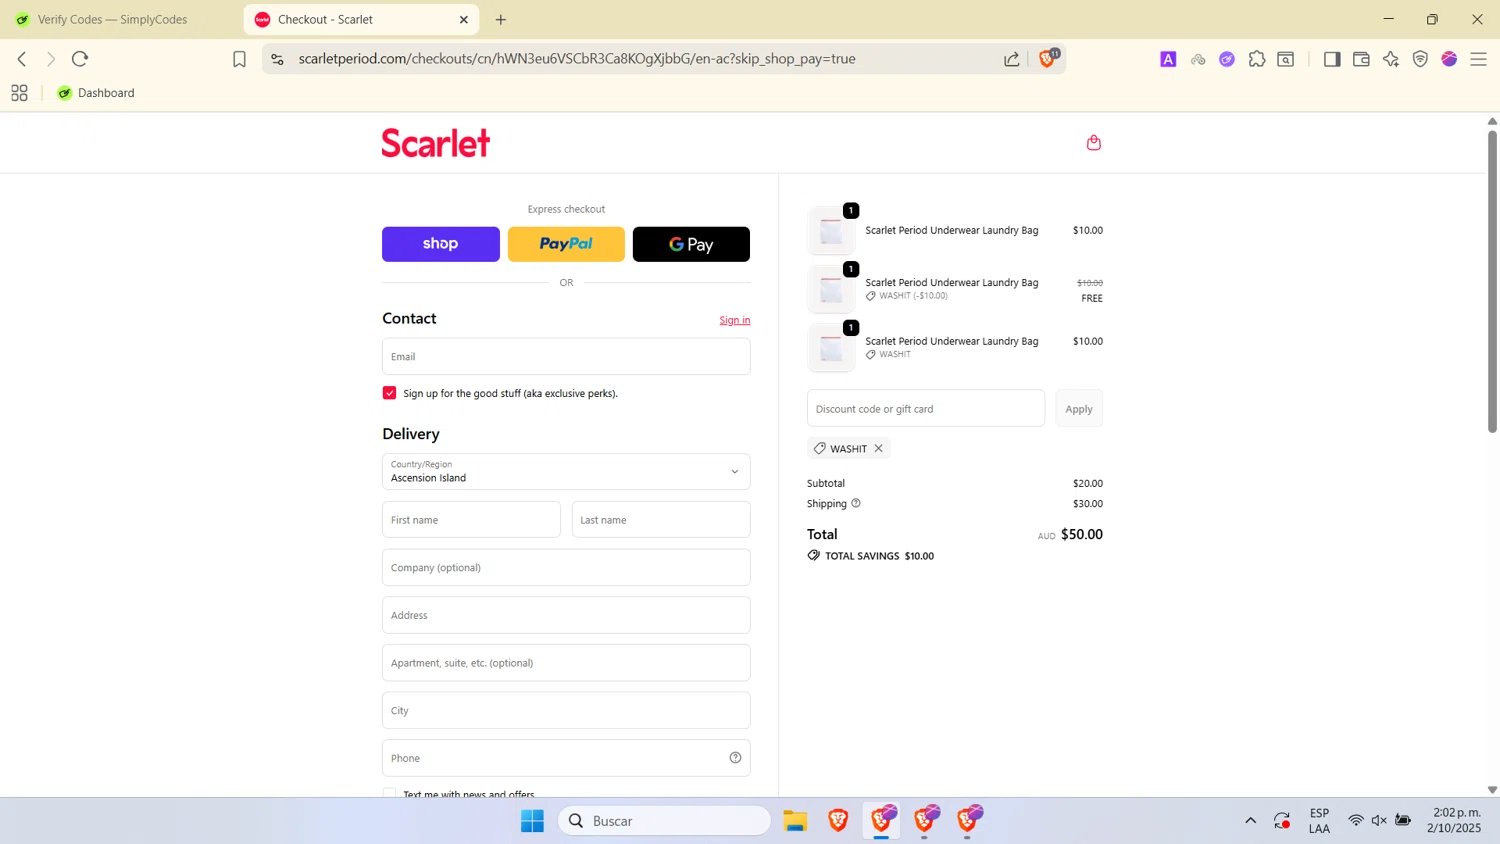This screenshot has height=844, width=1500.
Task: Click the purple A extension icon
Action: [x=1168, y=59]
